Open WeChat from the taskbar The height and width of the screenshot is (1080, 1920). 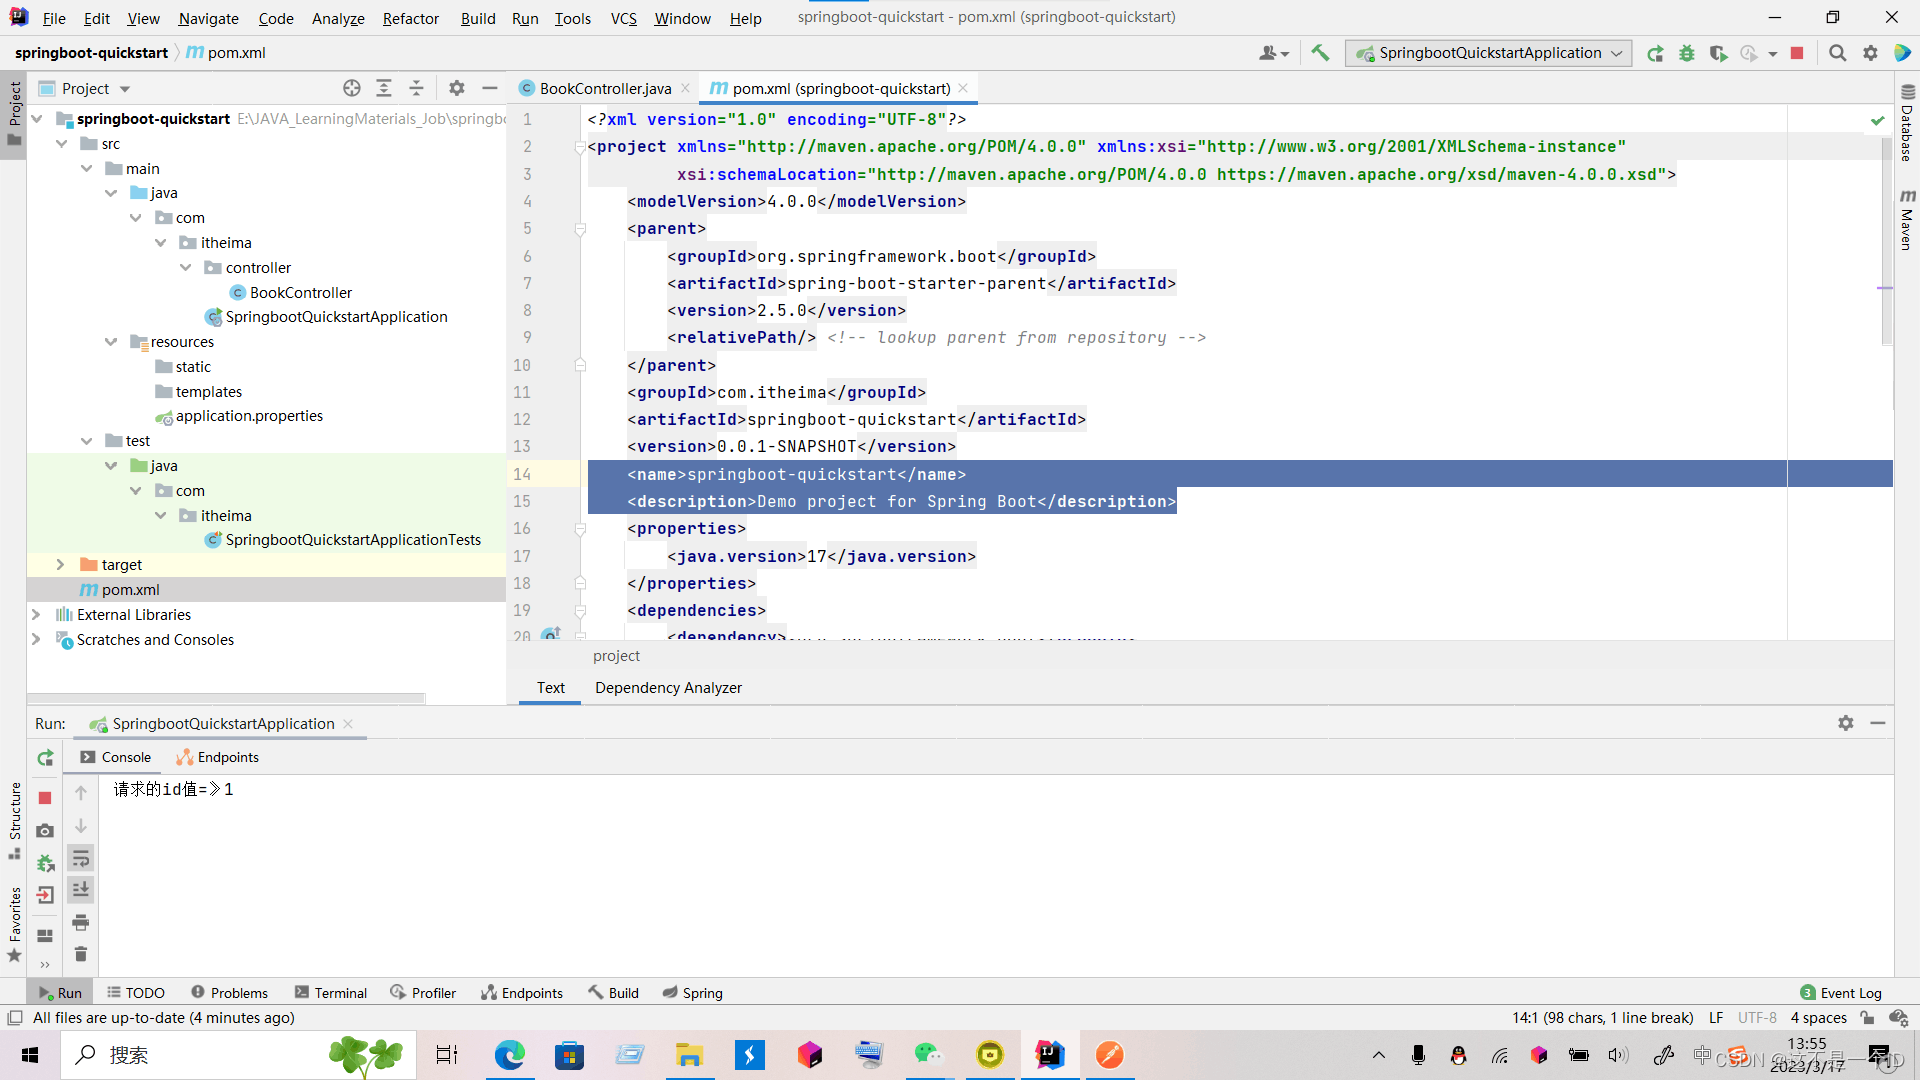(929, 1055)
